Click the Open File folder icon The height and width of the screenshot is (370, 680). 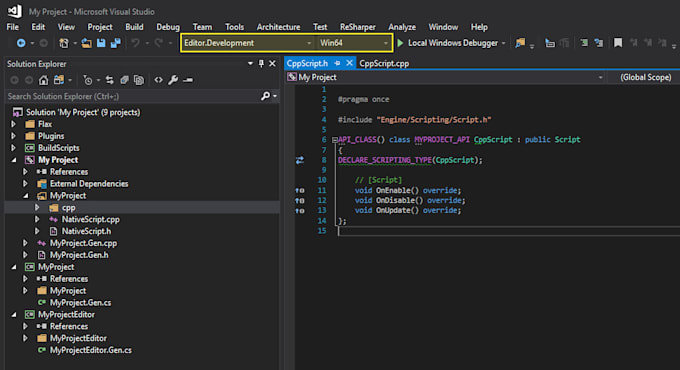(x=87, y=43)
